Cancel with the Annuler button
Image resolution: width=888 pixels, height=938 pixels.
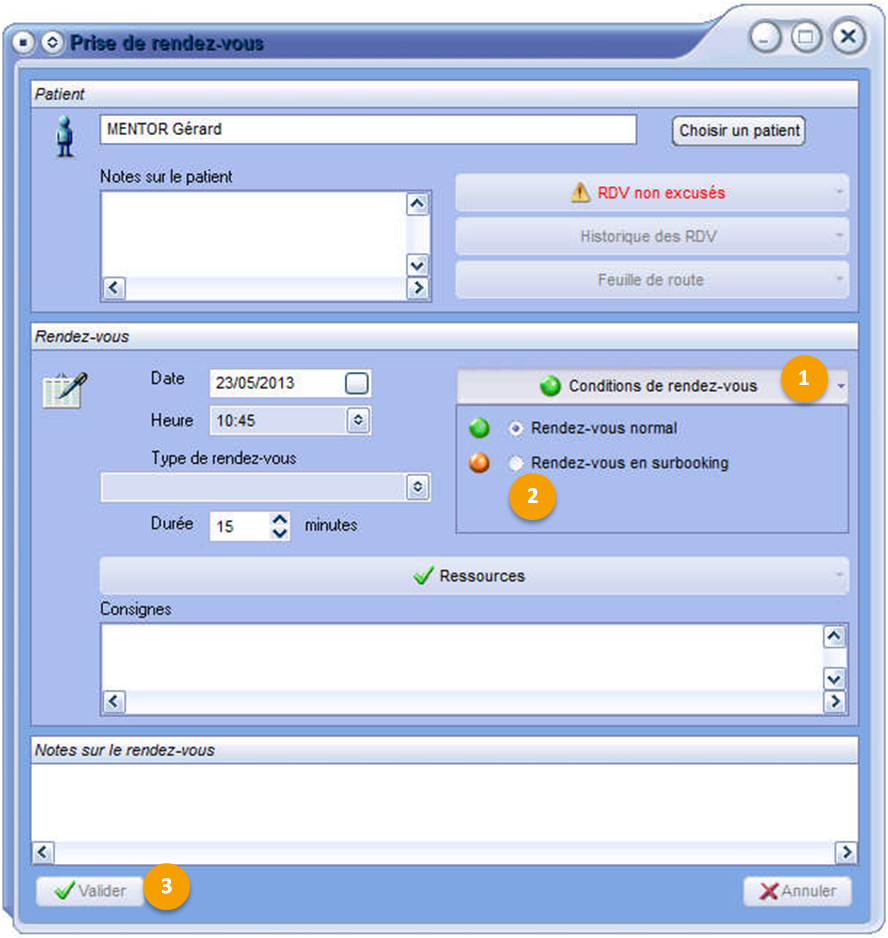pyautogui.click(x=797, y=891)
